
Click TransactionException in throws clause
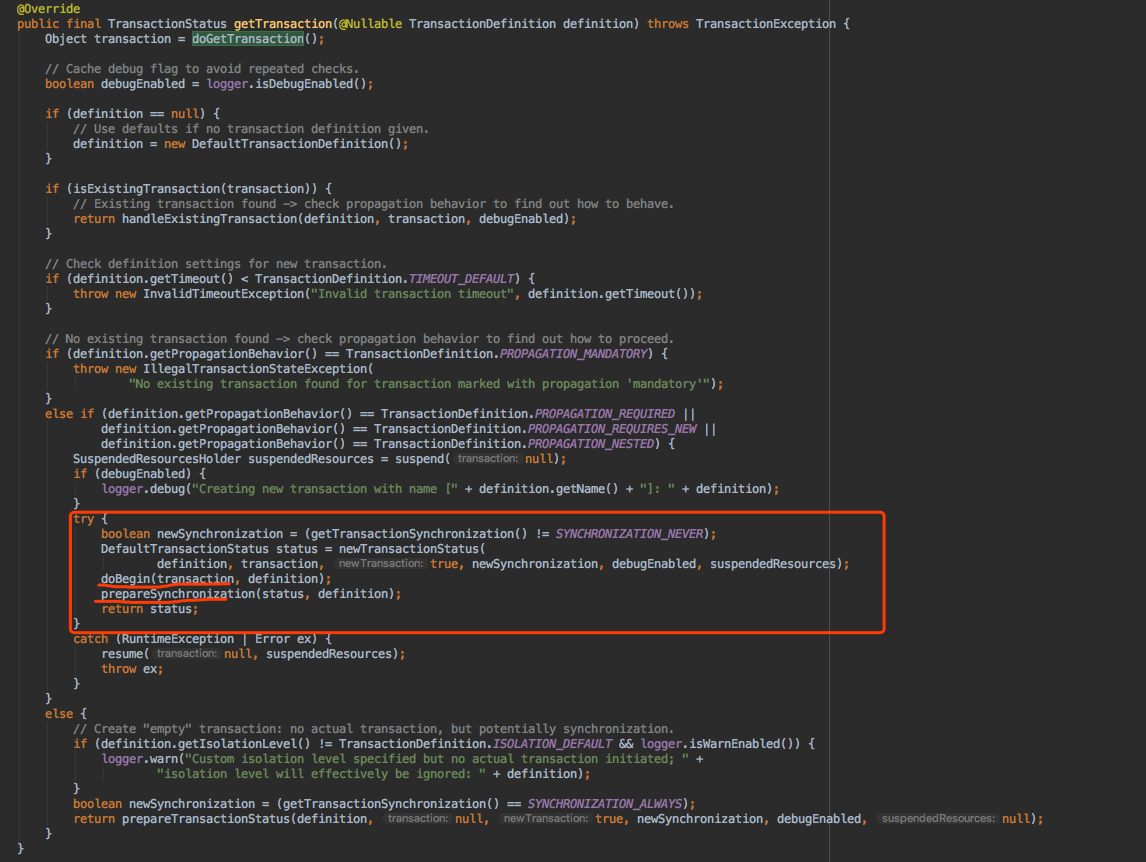click(766, 24)
